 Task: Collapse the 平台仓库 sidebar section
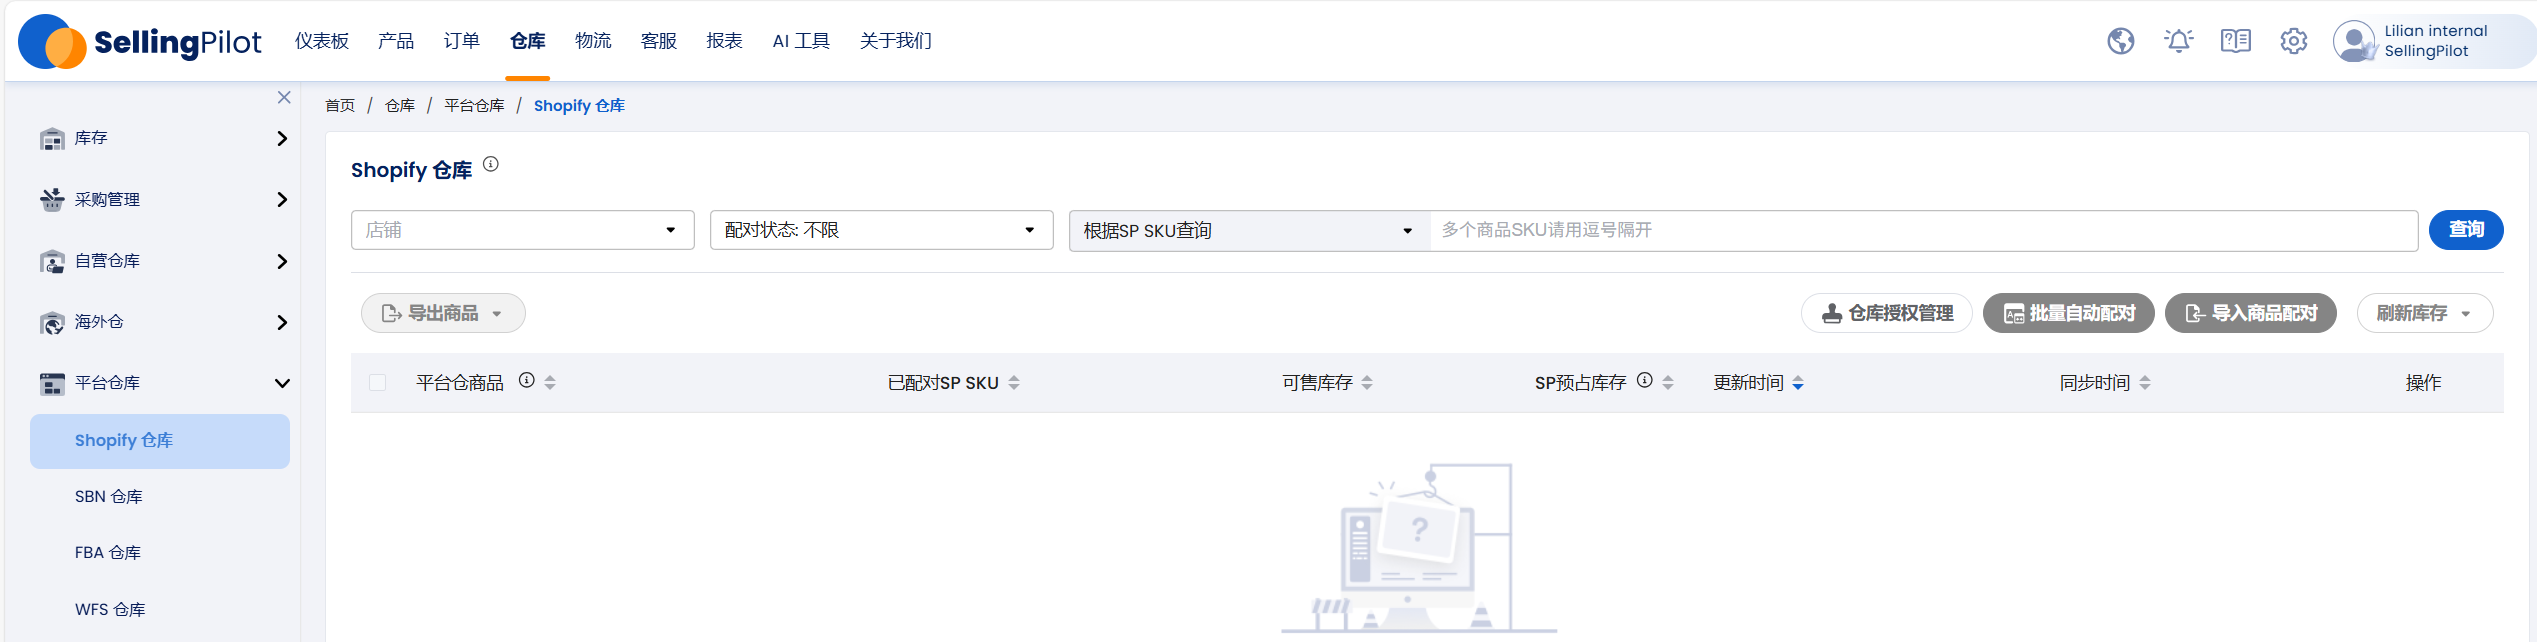pyautogui.click(x=282, y=383)
